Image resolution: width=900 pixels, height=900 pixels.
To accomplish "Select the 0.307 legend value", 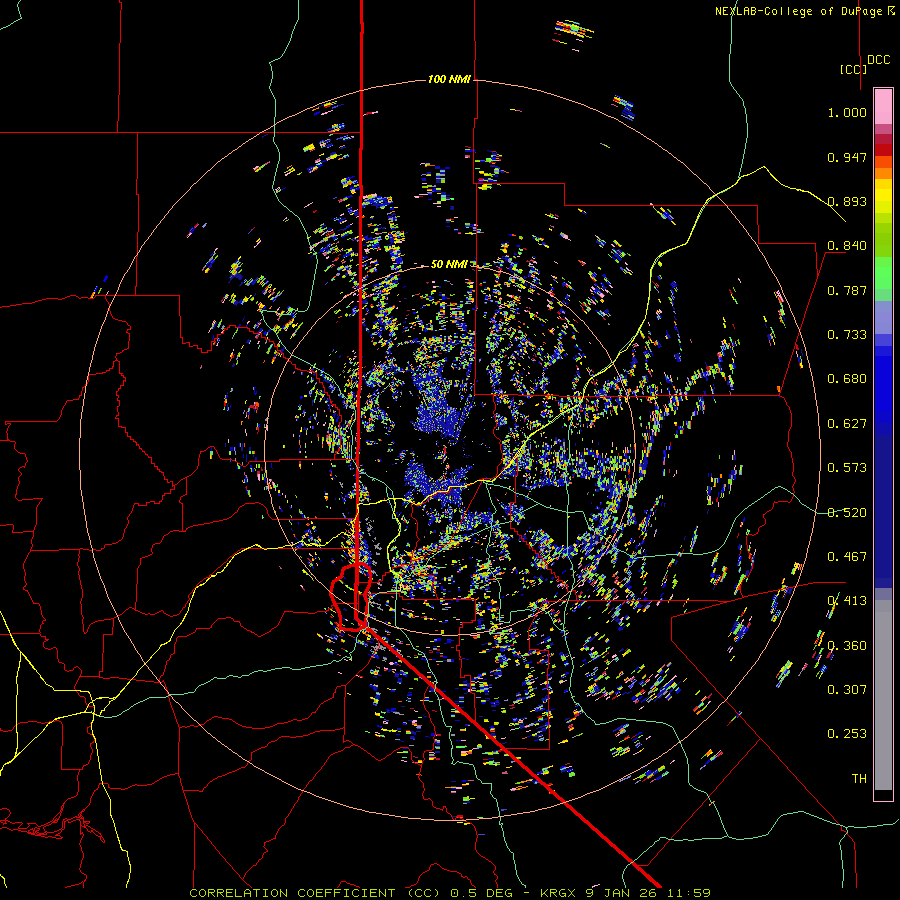I will point(847,690).
